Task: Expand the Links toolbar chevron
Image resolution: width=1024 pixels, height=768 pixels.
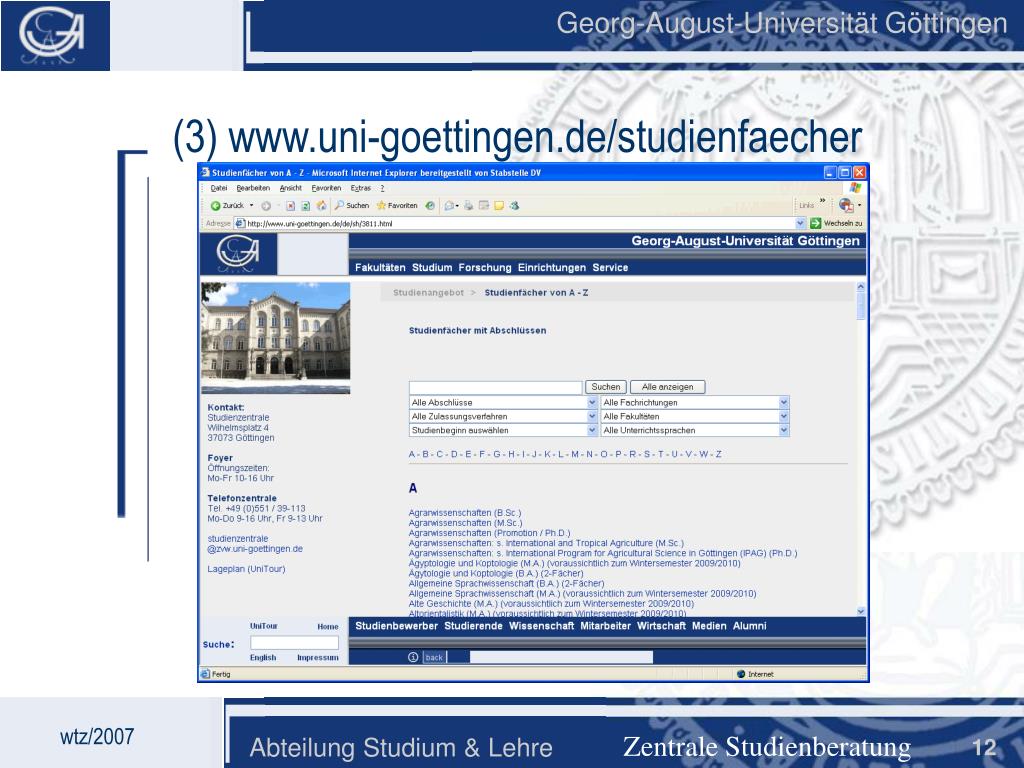Action: pyautogui.click(x=822, y=200)
